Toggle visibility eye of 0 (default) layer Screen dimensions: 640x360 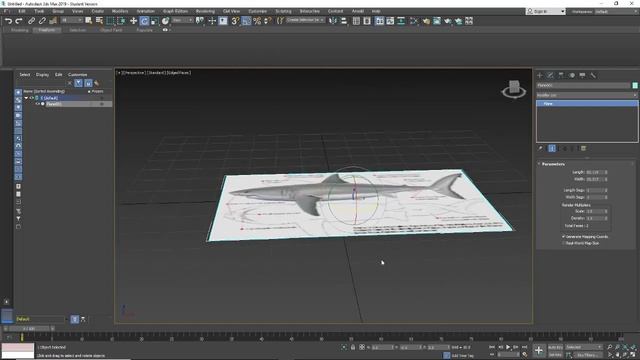pos(31,98)
